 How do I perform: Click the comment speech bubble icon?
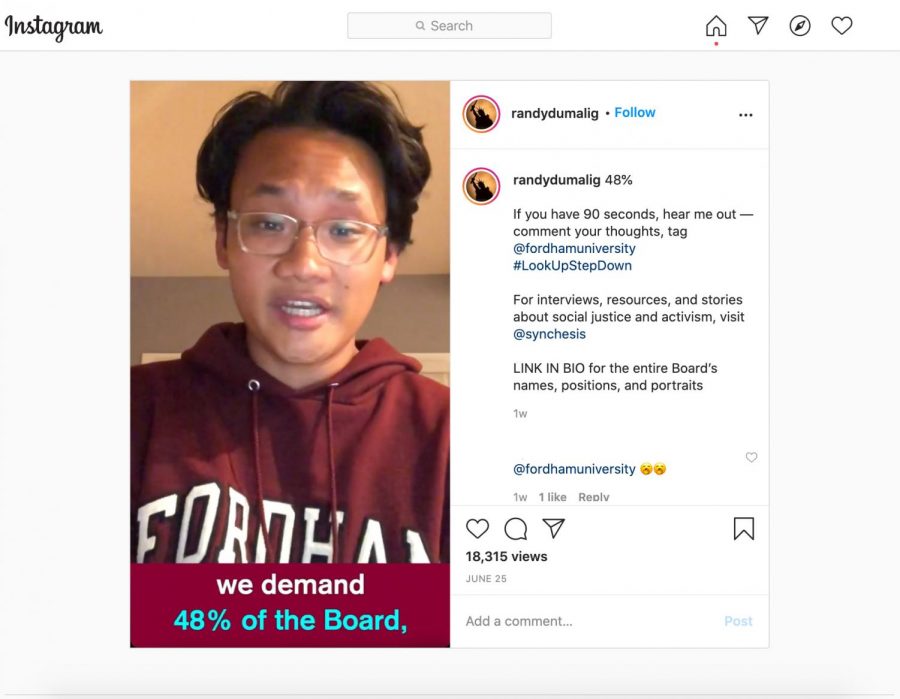(x=515, y=529)
